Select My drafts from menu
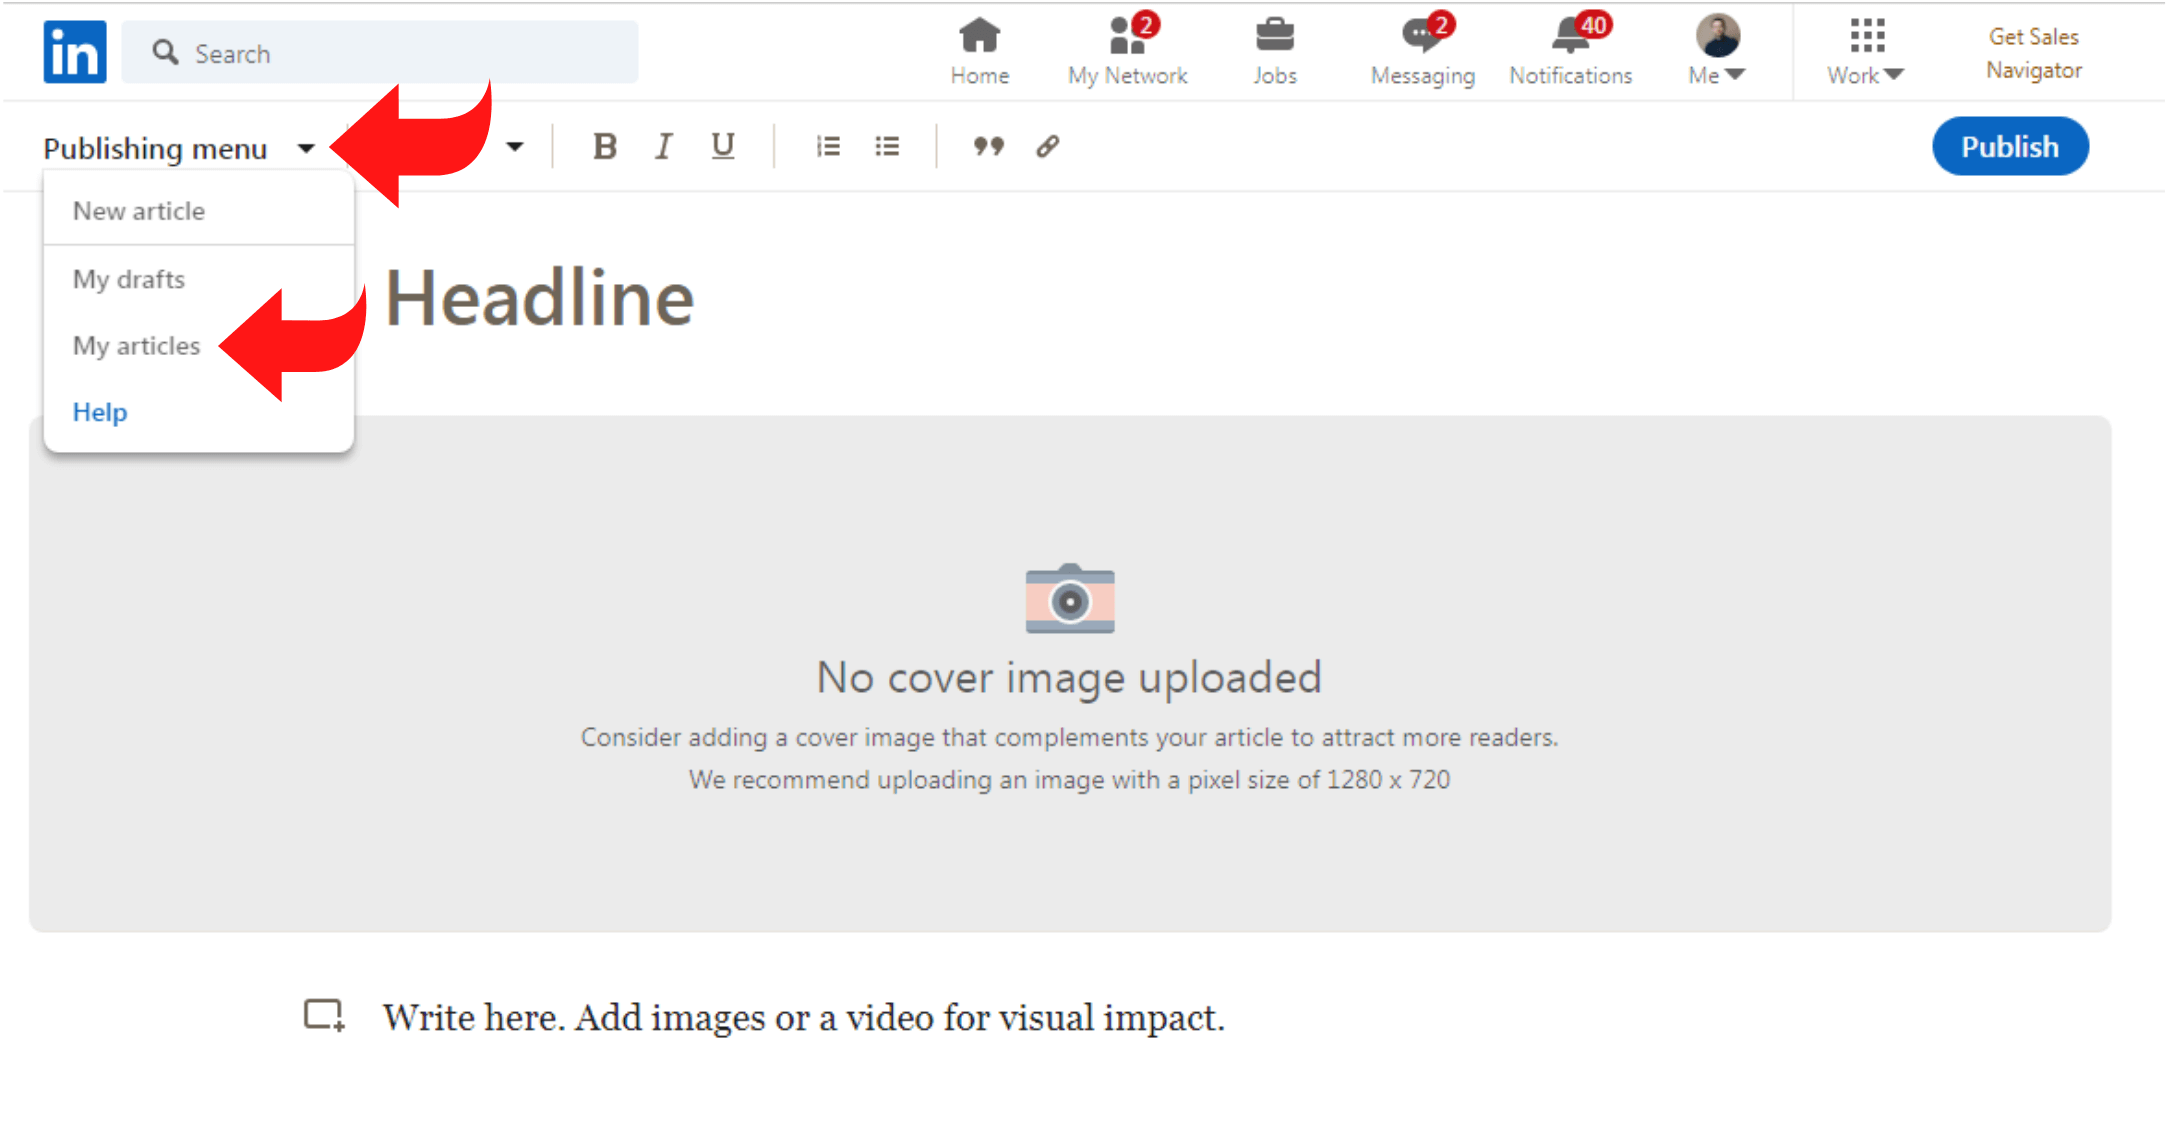This screenshot has height=1135, width=2171. (129, 279)
